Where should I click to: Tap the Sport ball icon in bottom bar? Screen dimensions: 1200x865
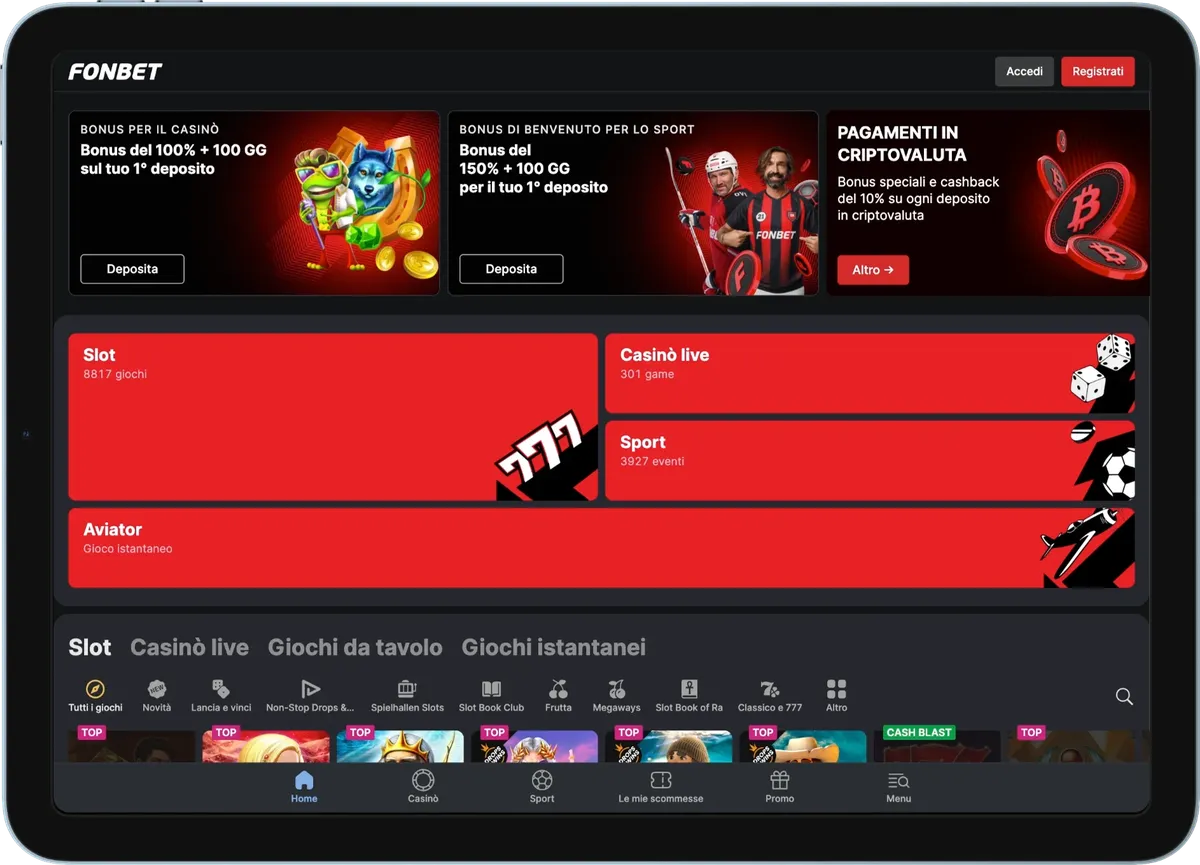(541, 780)
